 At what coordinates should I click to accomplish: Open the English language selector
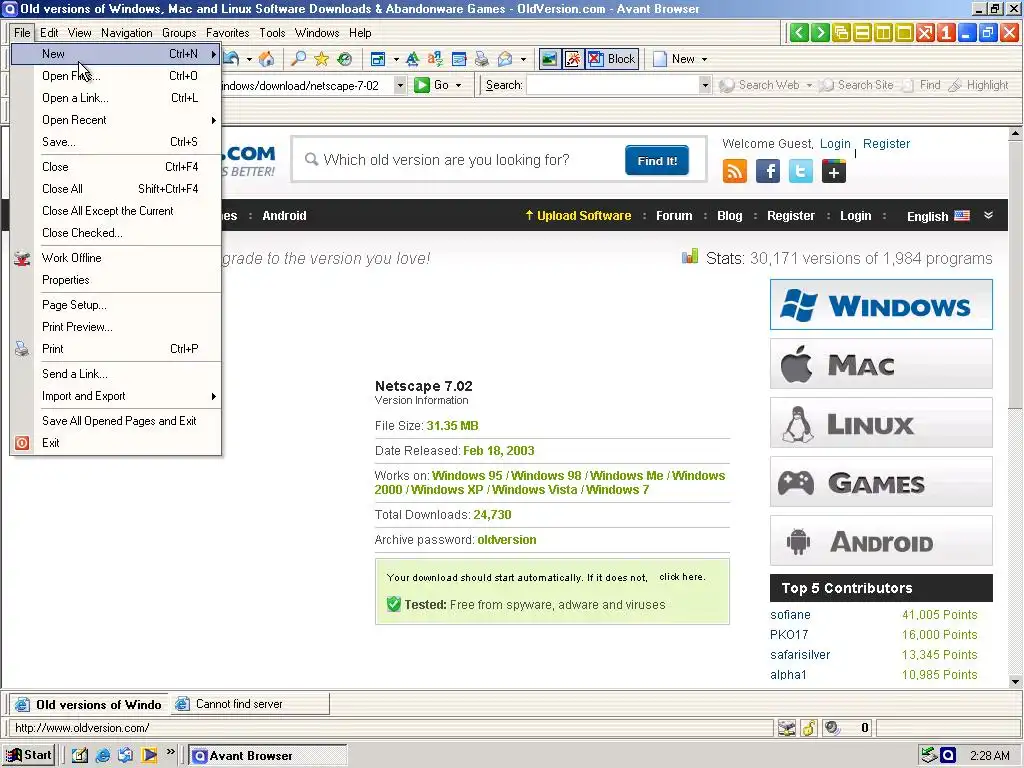tap(950, 216)
